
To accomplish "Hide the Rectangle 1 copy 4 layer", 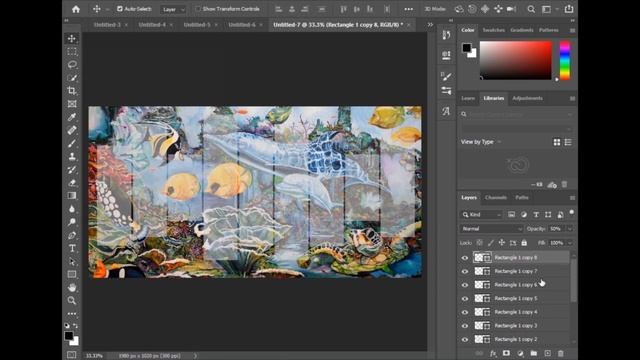I will point(464,312).
